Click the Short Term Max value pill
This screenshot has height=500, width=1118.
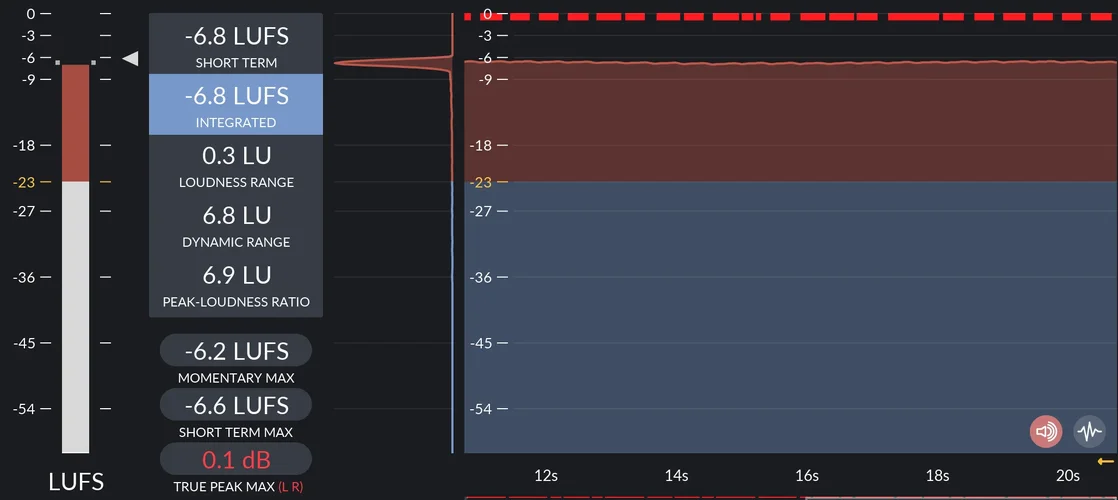point(236,405)
